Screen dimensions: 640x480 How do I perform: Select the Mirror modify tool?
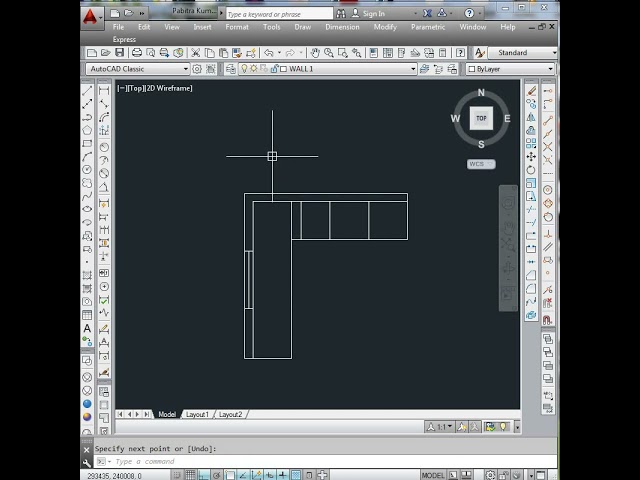coord(531,118)
